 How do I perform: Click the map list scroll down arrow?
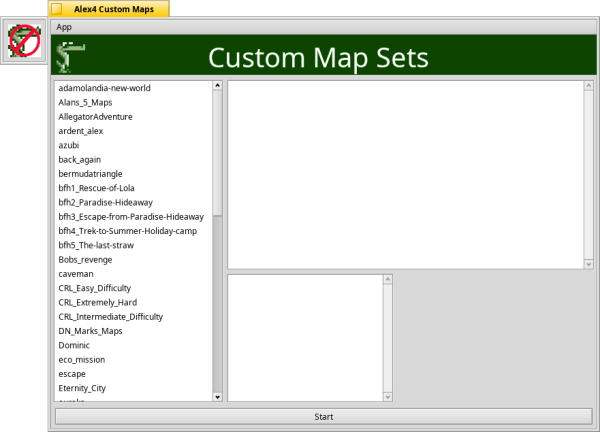click(x=218, y=397)
